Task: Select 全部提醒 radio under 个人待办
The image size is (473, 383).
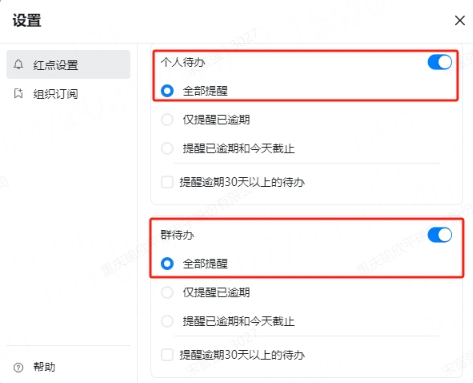Action: [167, 91]
